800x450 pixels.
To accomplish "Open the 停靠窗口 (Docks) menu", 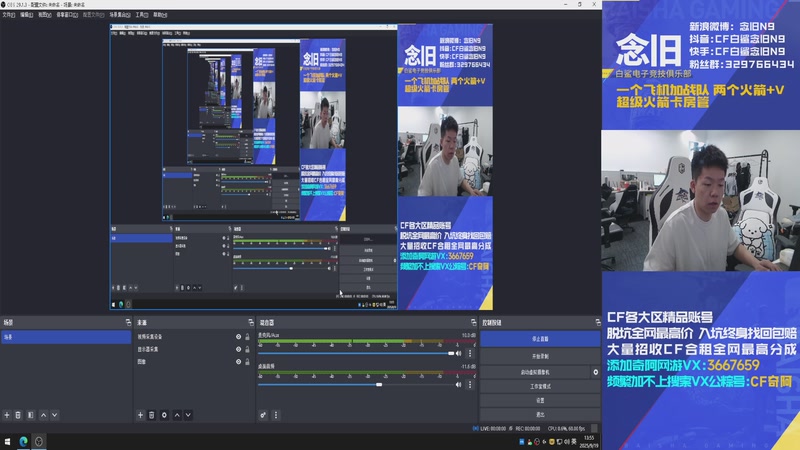I will click(x=67, y=15).
